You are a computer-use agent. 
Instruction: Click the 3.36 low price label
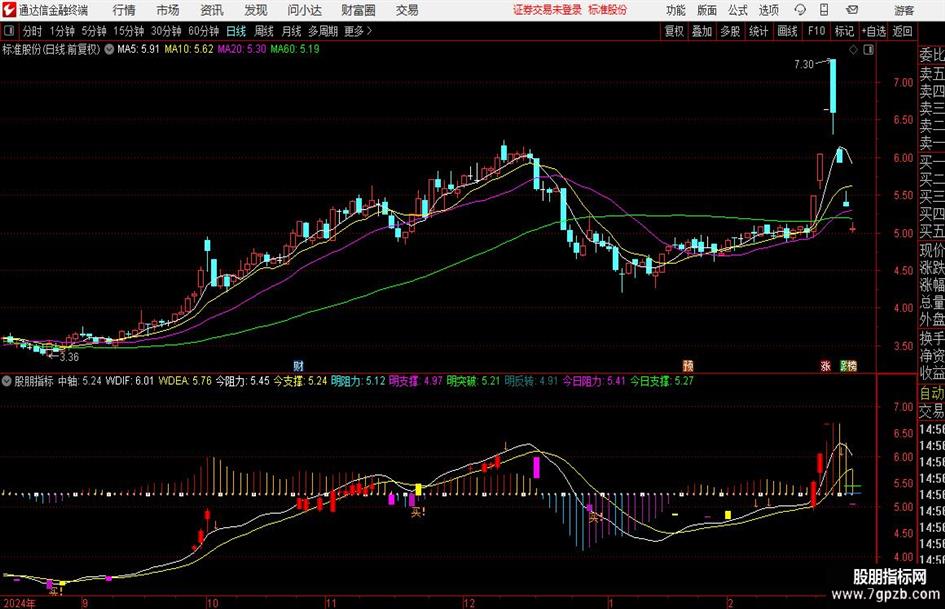69,357
